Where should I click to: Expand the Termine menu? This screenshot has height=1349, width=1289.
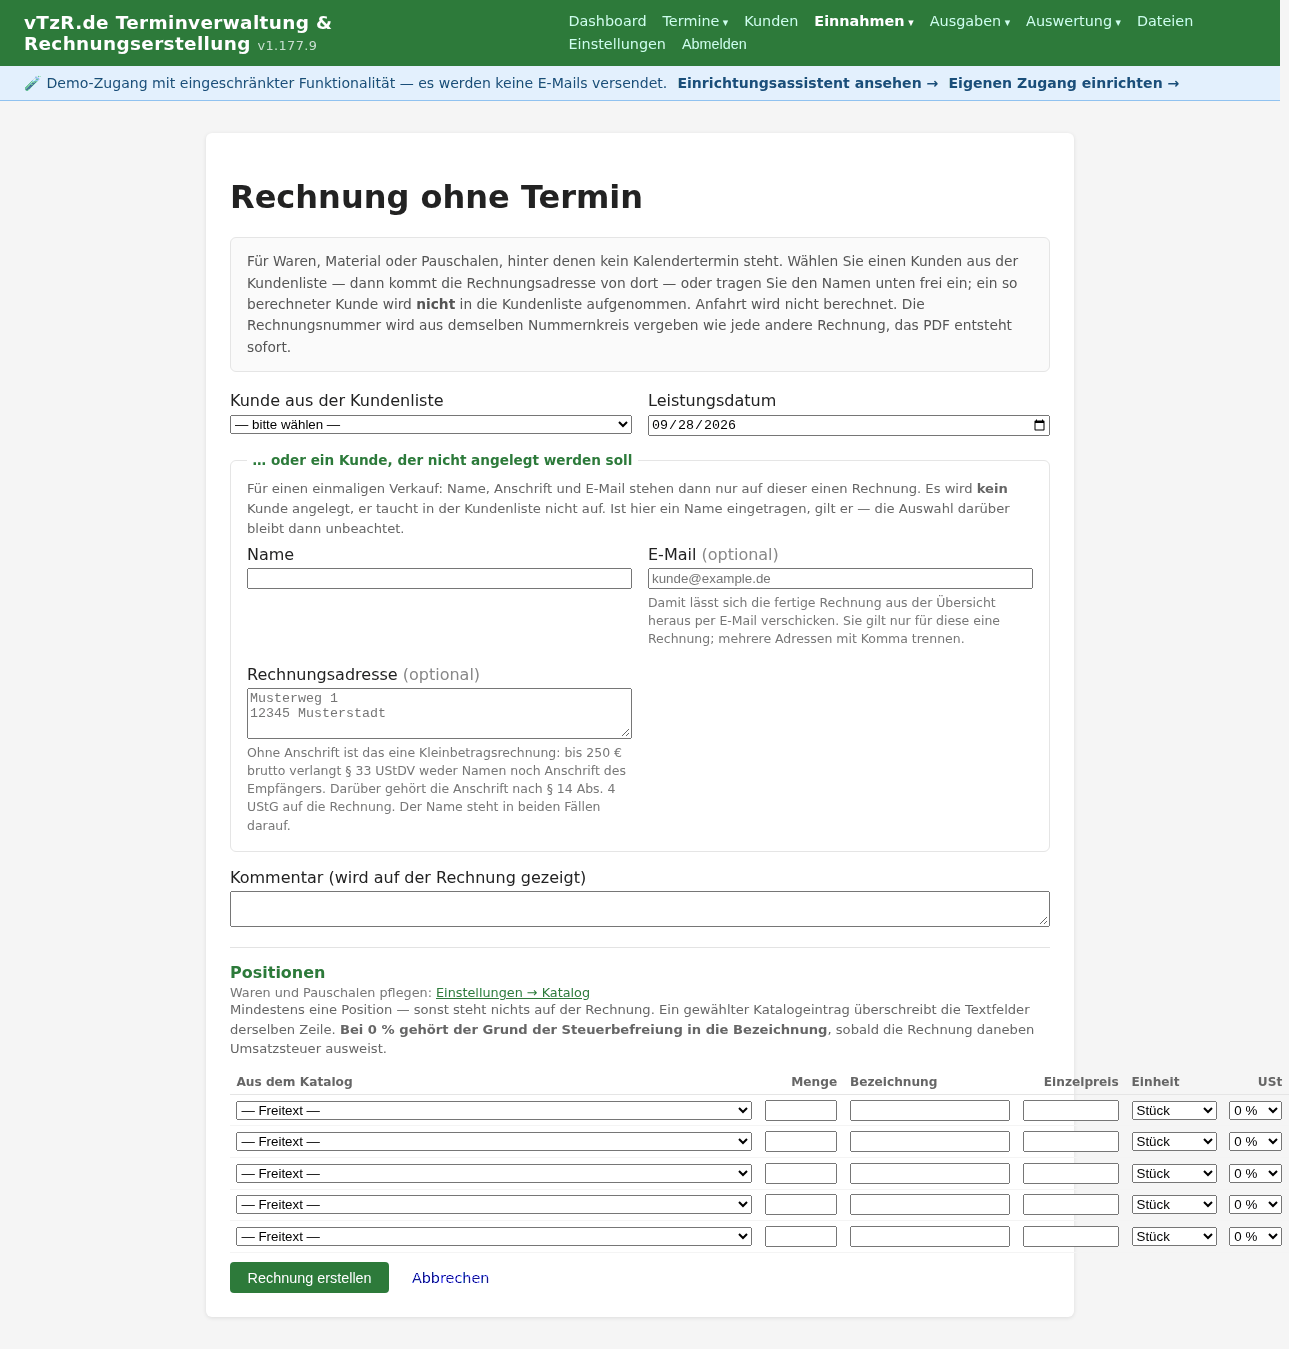pos(695,21)
